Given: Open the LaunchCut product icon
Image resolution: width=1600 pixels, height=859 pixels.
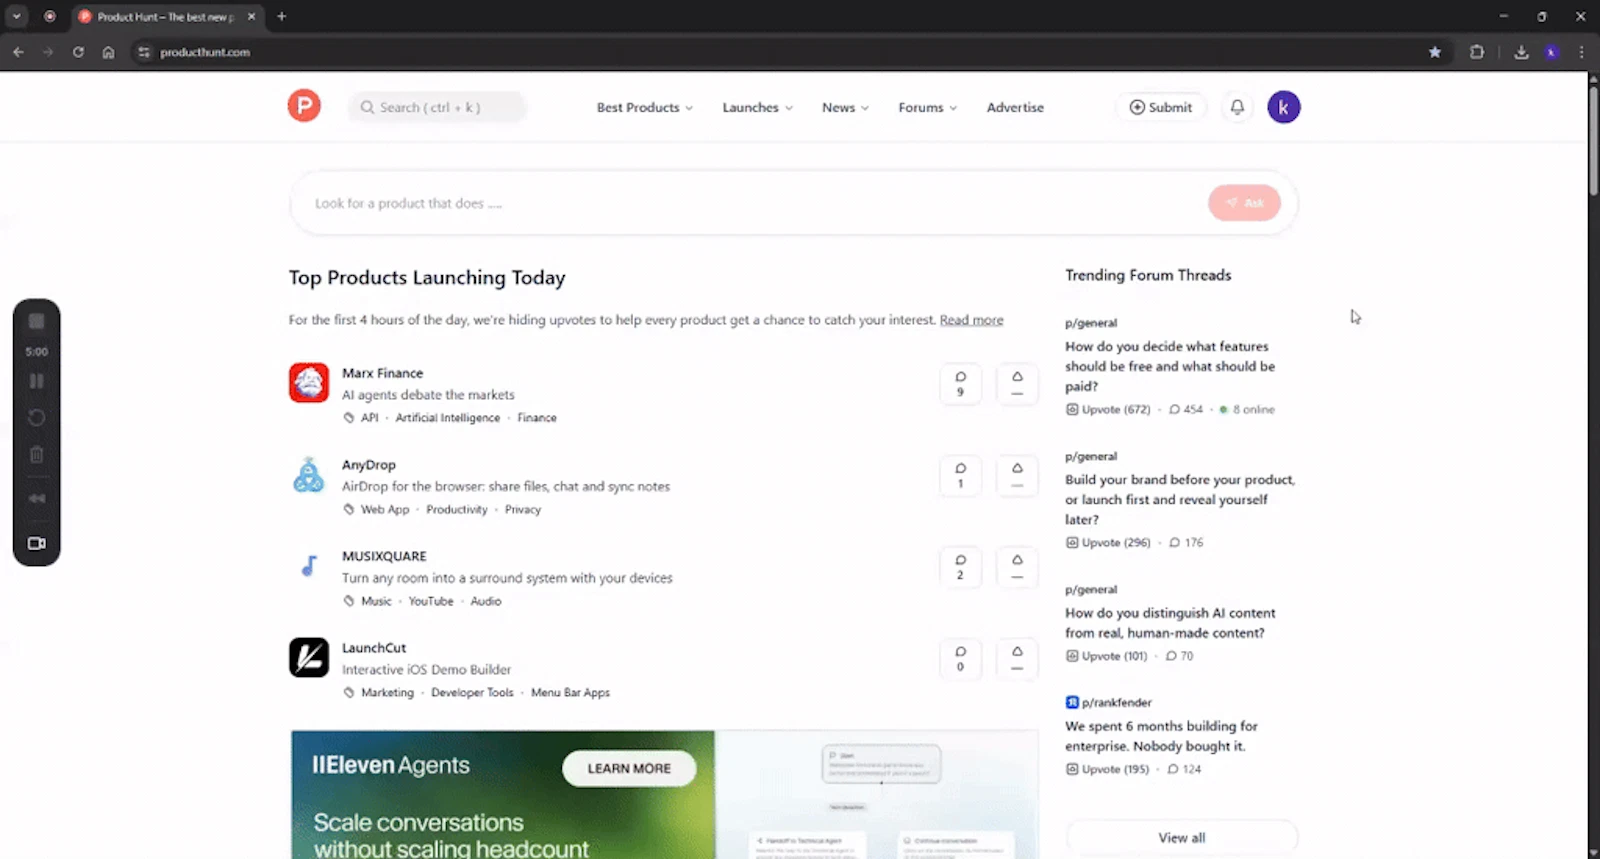Looking at the screenshot, I should 309,658.
